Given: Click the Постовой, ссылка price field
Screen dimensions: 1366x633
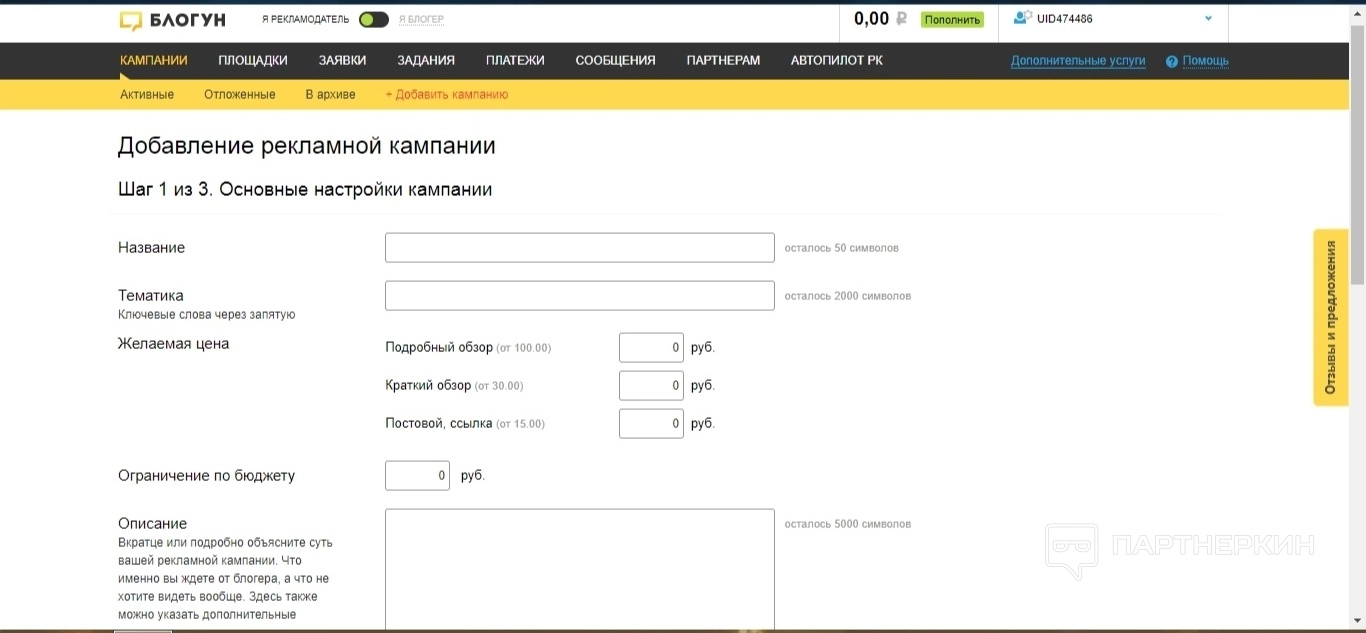Looking at the screenshot, I should 651,423.
